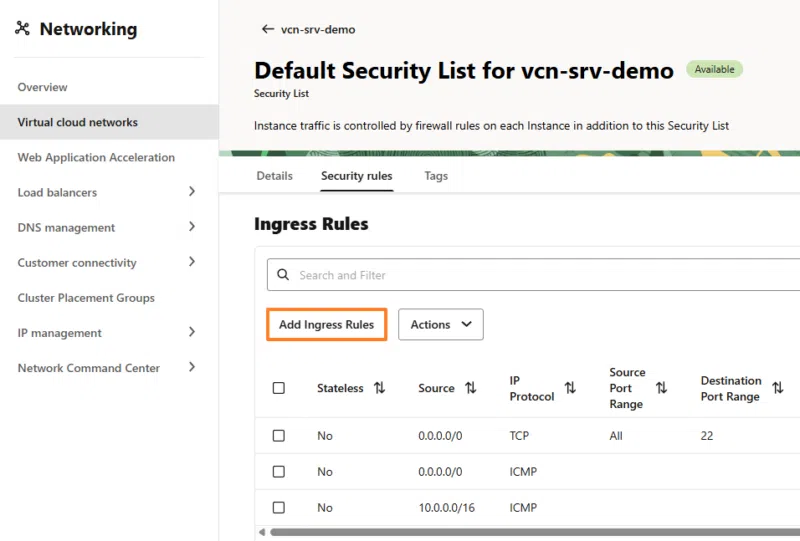Select the 10.0.0.0/16 ICMP rule checkbox
800x541 pixels.
point(279,507)
